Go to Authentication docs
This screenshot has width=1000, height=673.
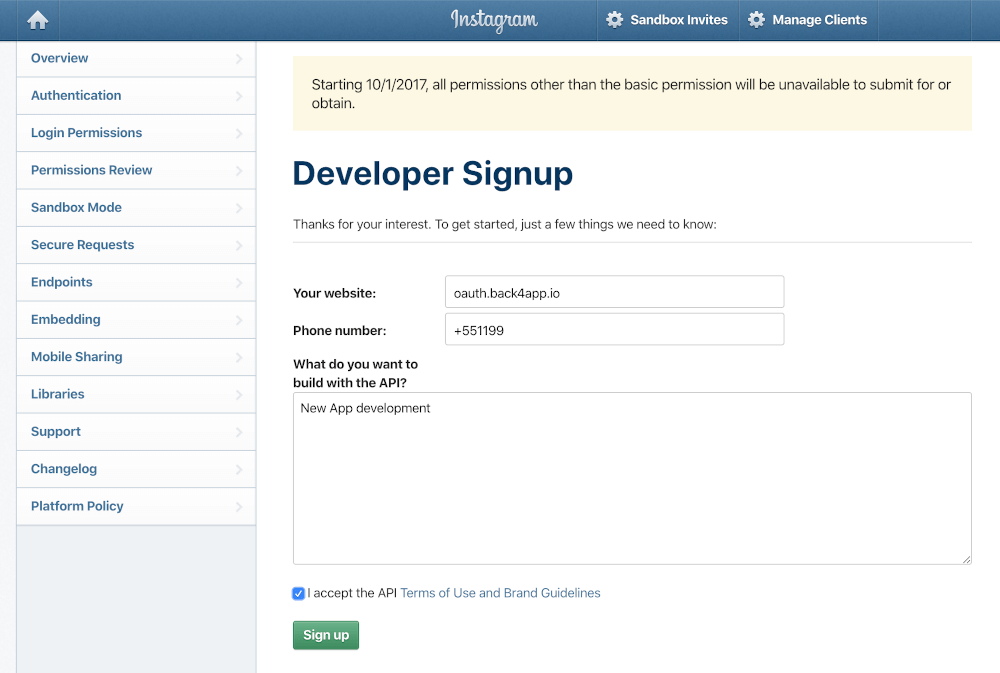point(136,96)
